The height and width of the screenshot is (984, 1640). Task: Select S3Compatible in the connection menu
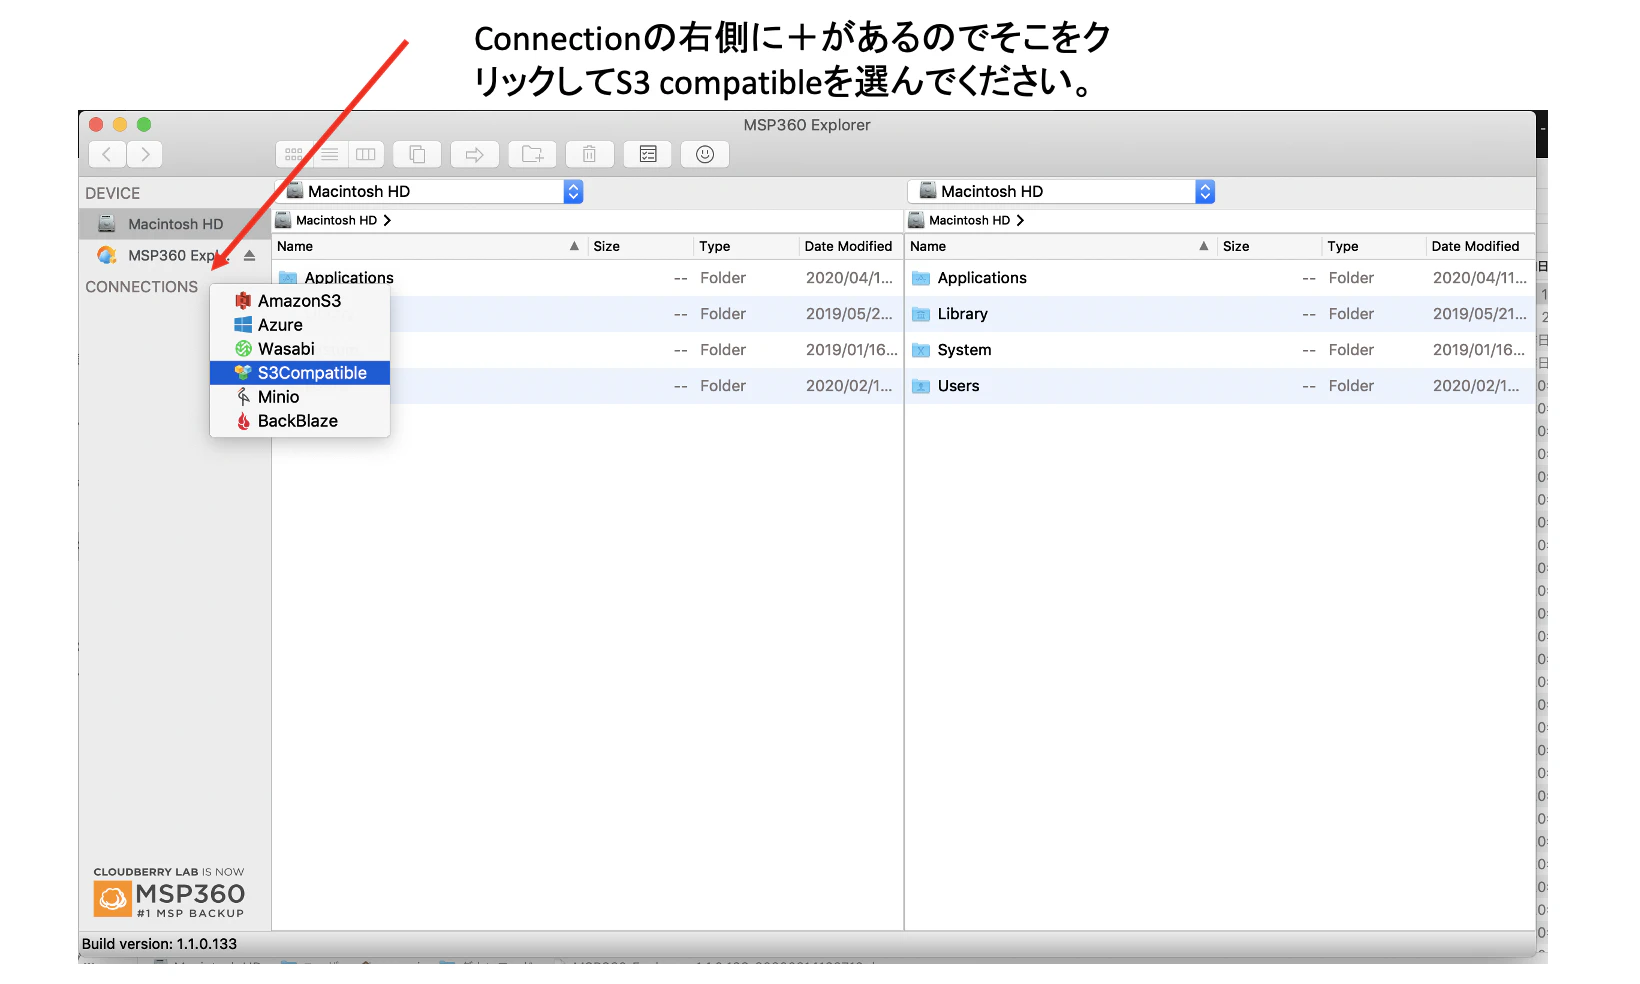[x=300, y=373]
